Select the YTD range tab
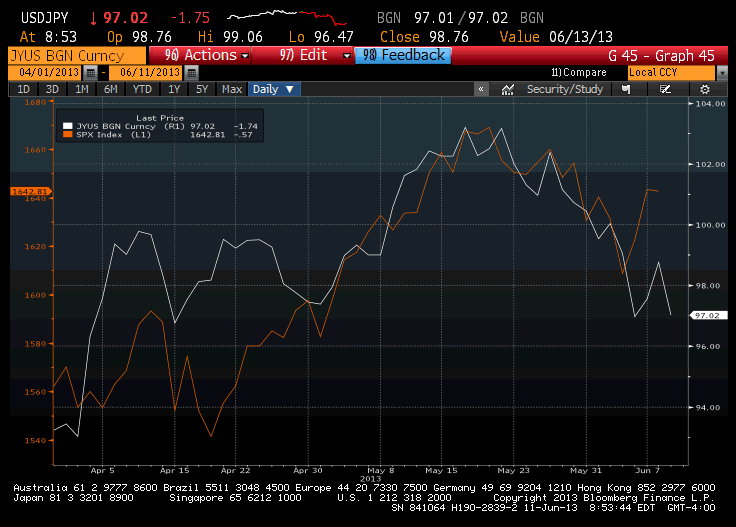 [142, 89]
